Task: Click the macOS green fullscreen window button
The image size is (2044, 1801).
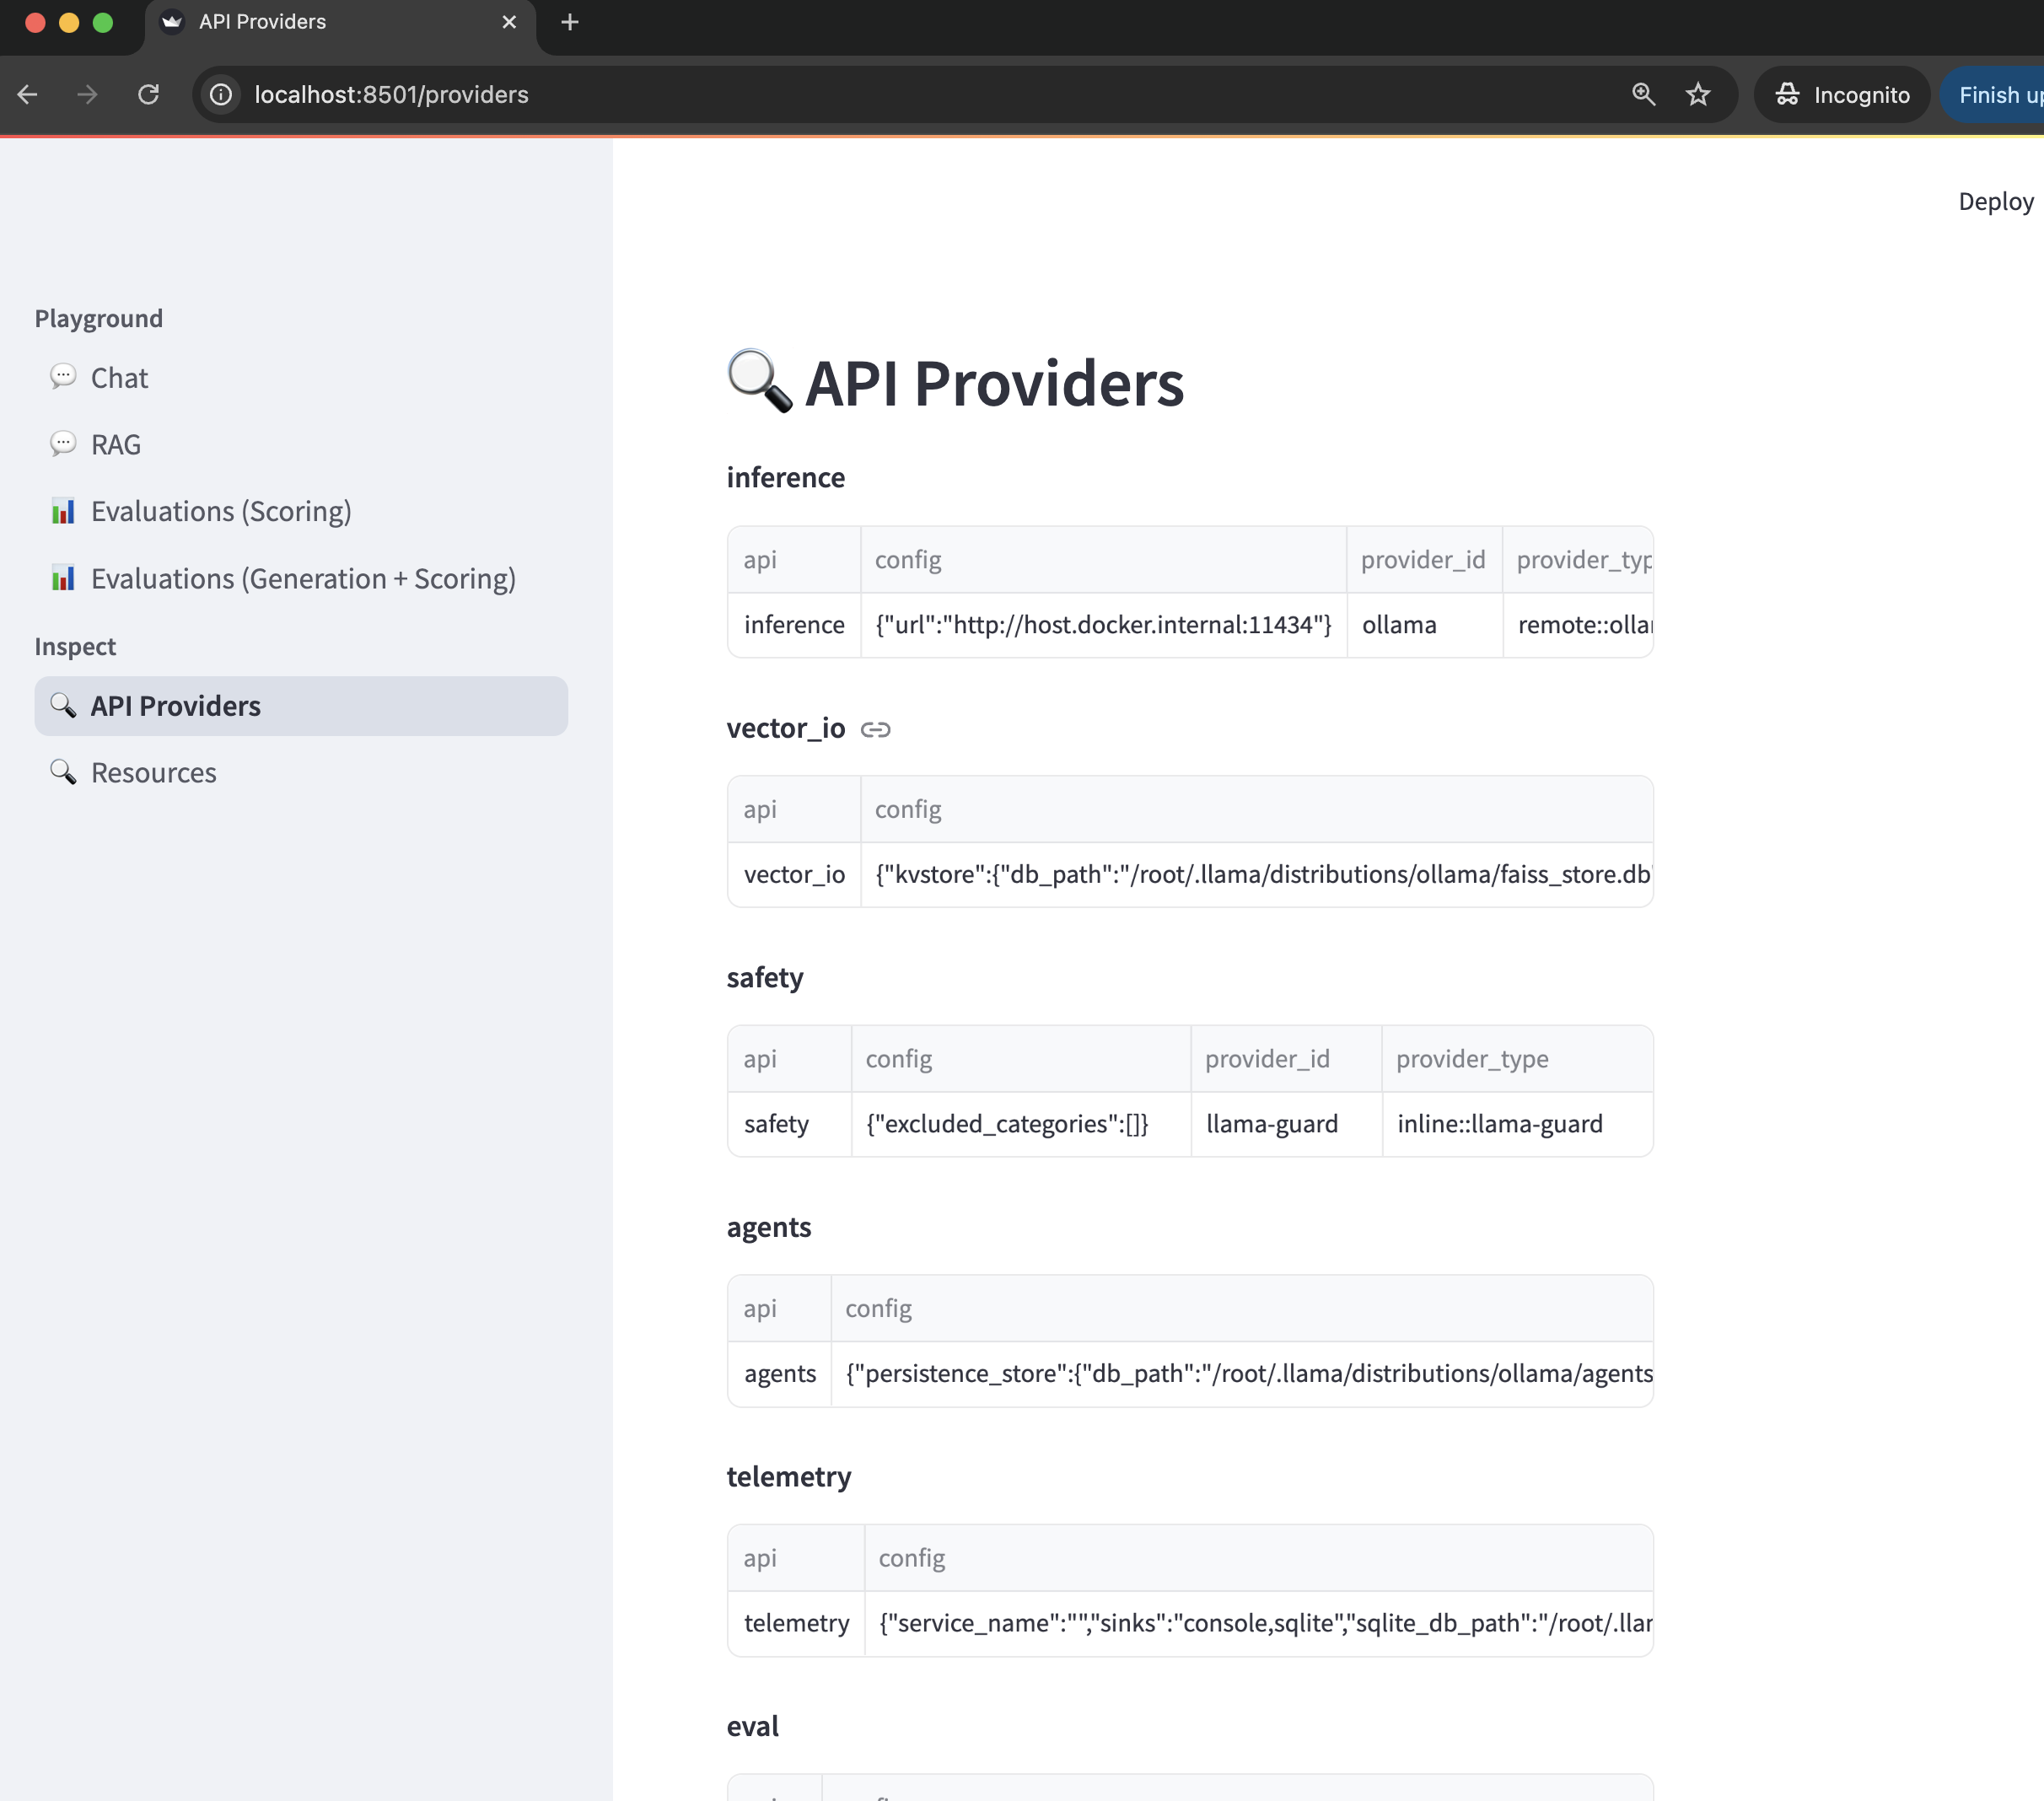Action: coord(103,22)
